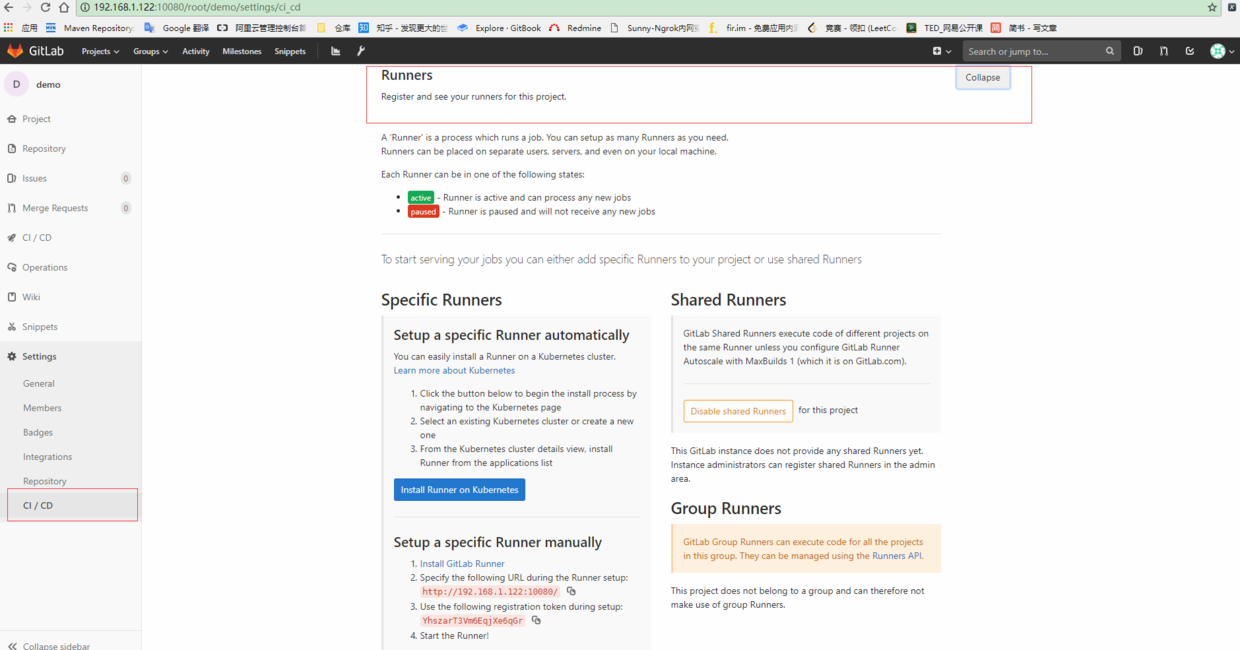Click the instance statistics chart icon
1240x650 pixels.
pyautogui.click(x=336, y=51)
